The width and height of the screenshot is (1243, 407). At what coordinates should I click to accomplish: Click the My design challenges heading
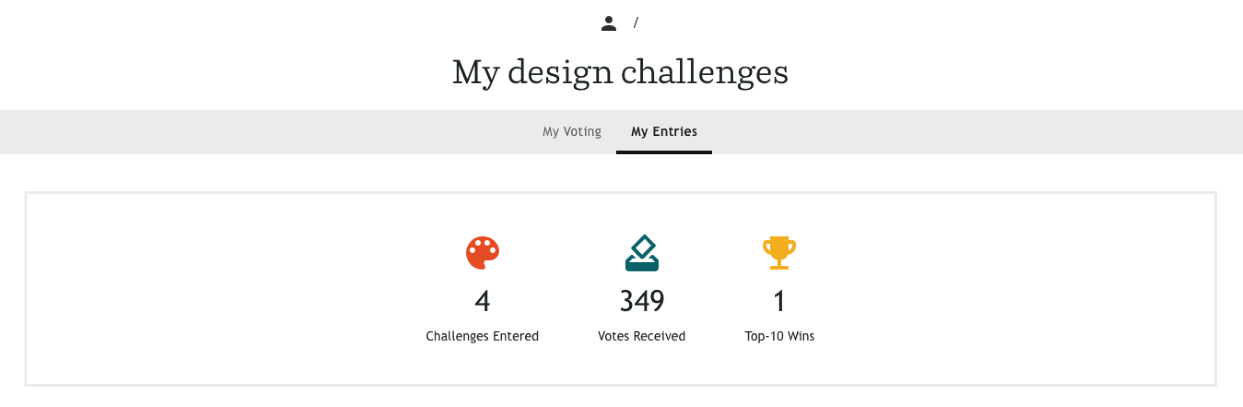620,72
